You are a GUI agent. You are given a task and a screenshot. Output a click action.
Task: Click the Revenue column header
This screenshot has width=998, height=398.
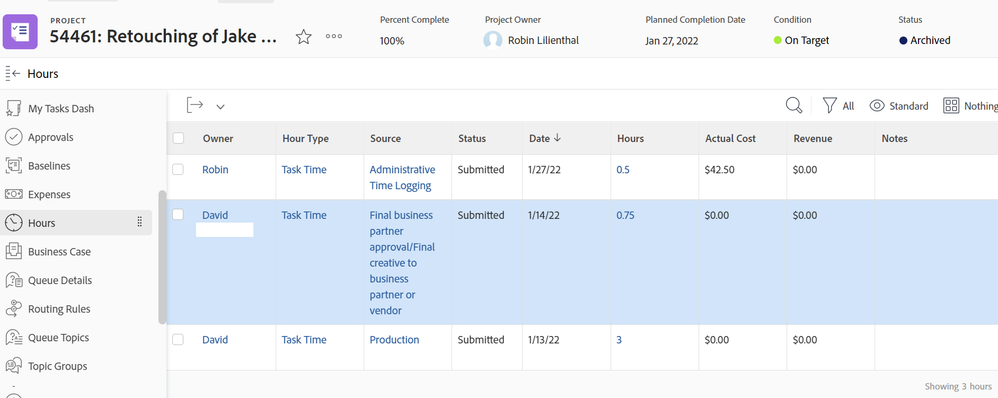(813, 138)
